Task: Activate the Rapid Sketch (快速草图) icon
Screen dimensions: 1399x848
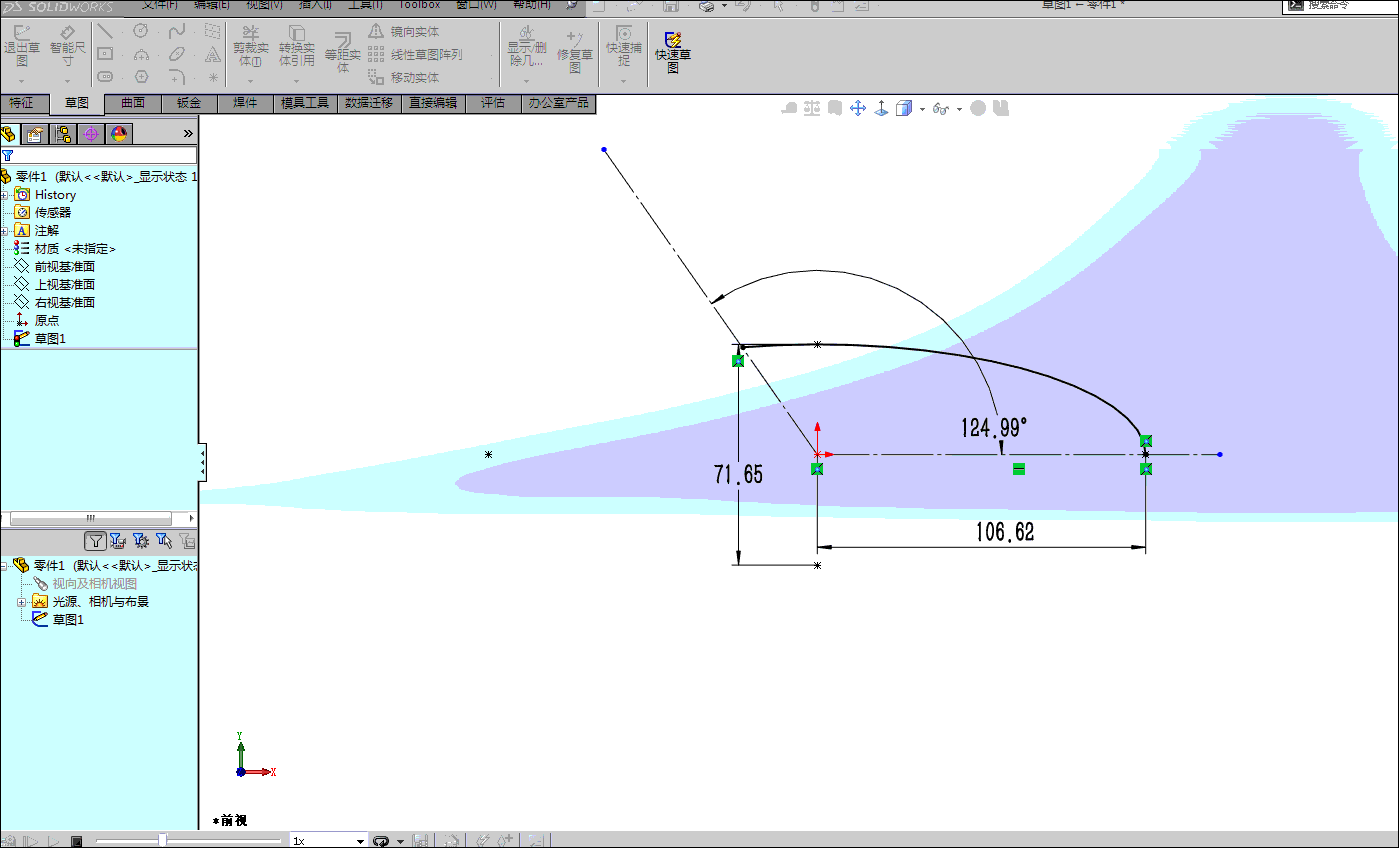Action: point(671,45)
